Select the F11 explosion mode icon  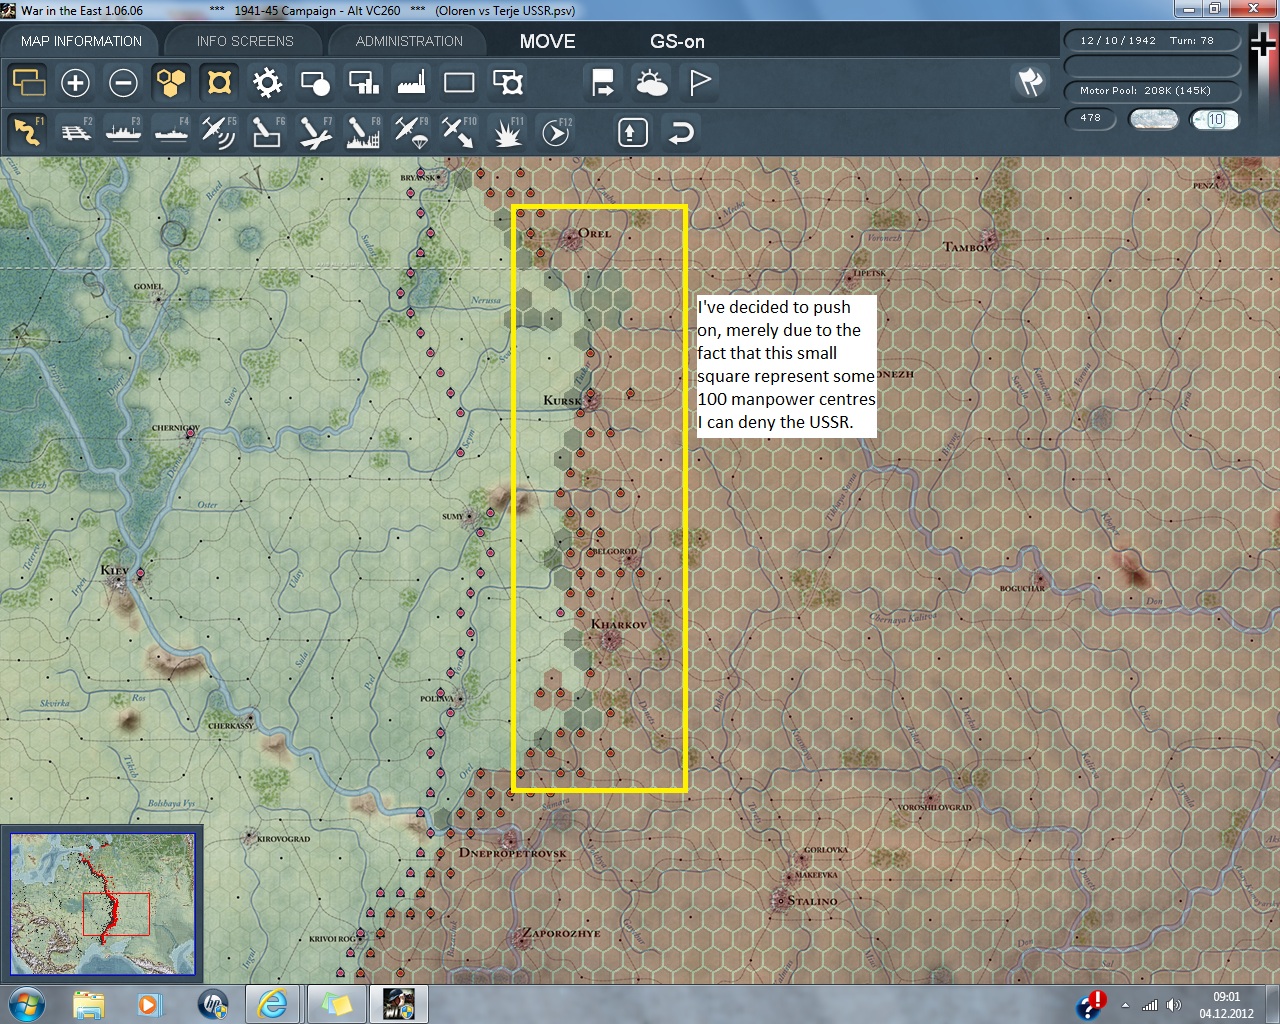pyautogui.click(x=507, y=132)
